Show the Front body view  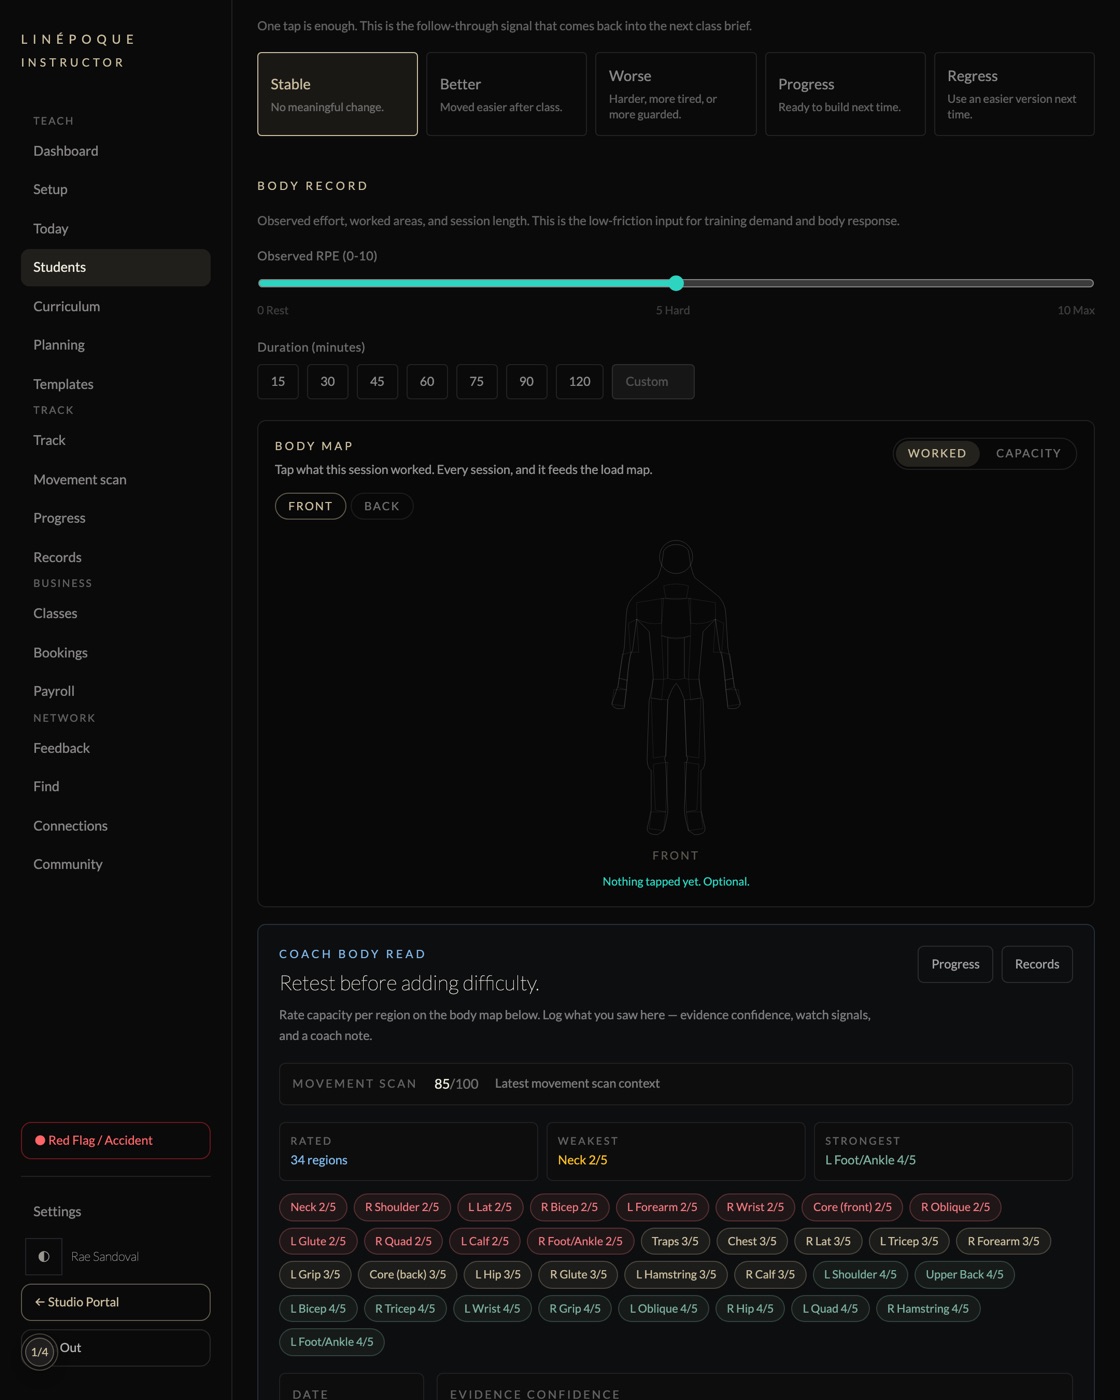[310, 506]
